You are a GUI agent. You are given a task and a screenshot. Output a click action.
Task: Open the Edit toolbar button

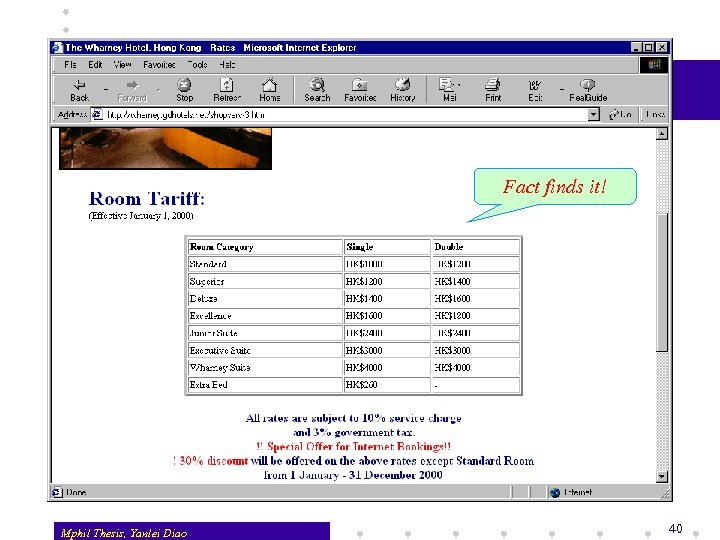[535, 90]
